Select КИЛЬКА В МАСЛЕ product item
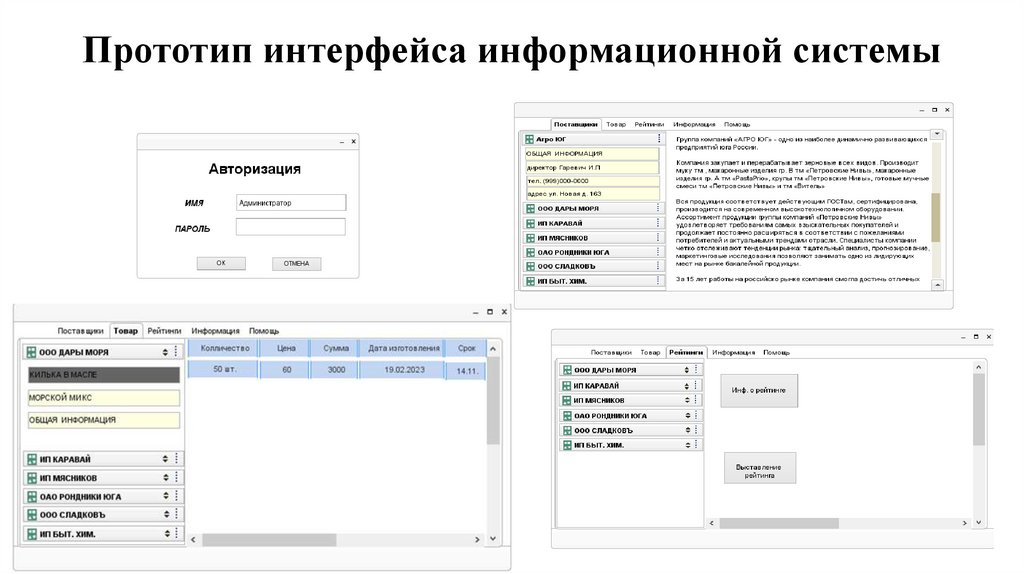1024x574 pixels. pos(103,375)
